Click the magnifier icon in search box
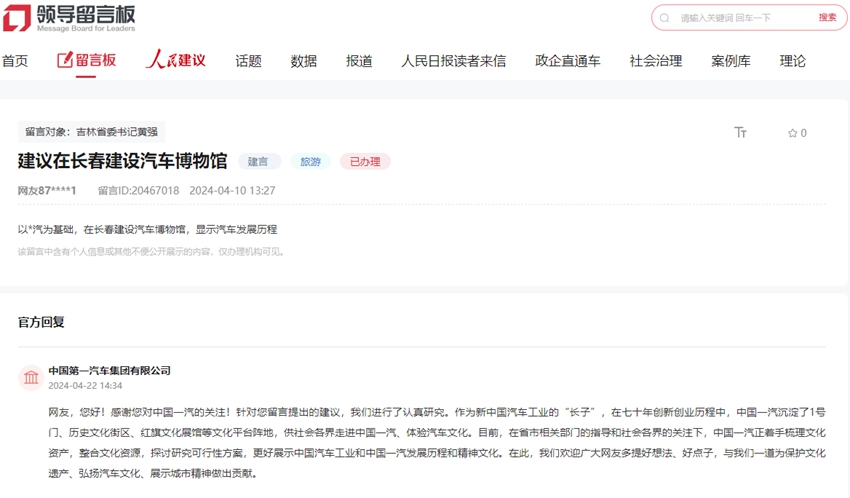The image size is (850, 498). pos(666,18)
